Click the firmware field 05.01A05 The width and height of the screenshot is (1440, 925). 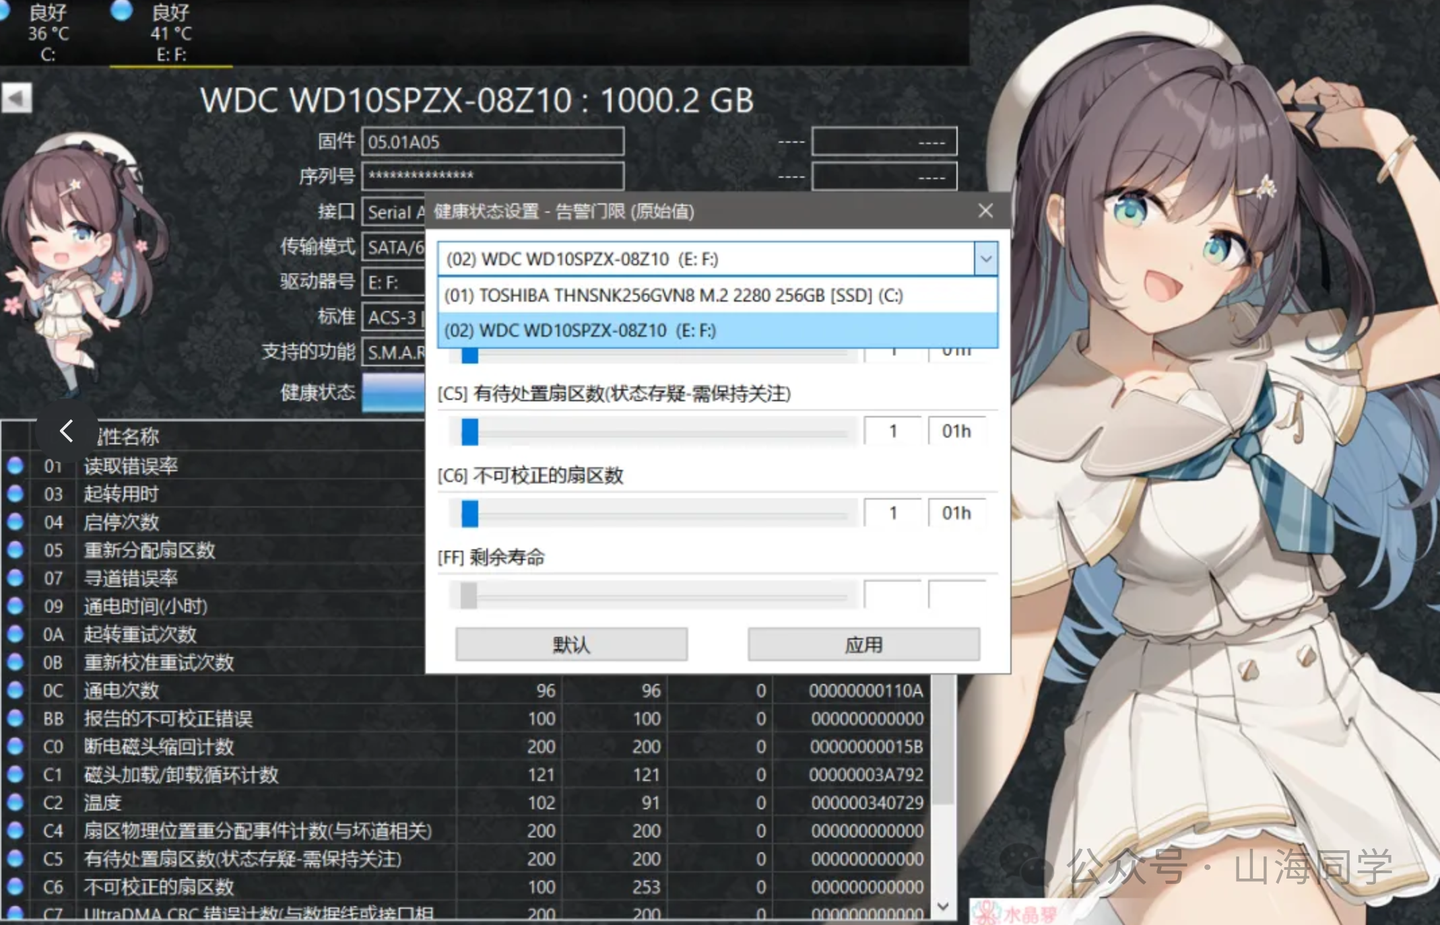tap(493, 141)
